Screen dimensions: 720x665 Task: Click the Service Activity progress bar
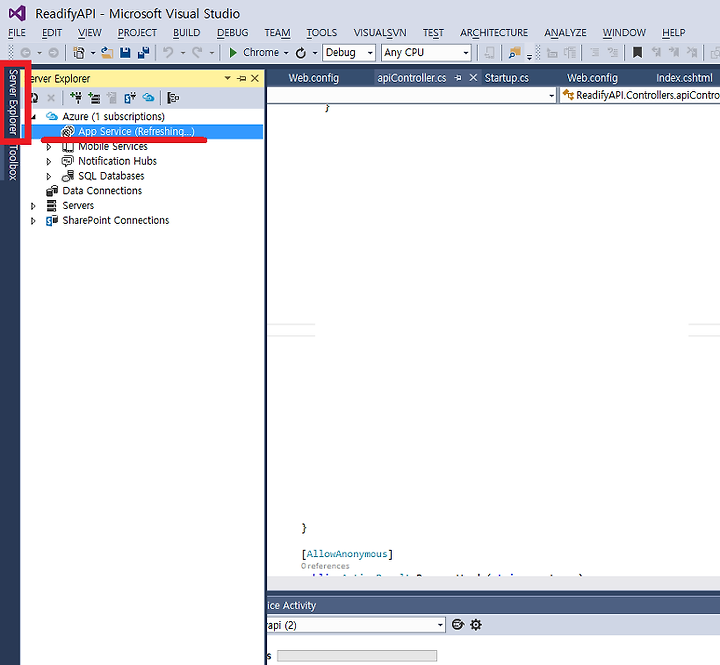(x=357, y=655)
